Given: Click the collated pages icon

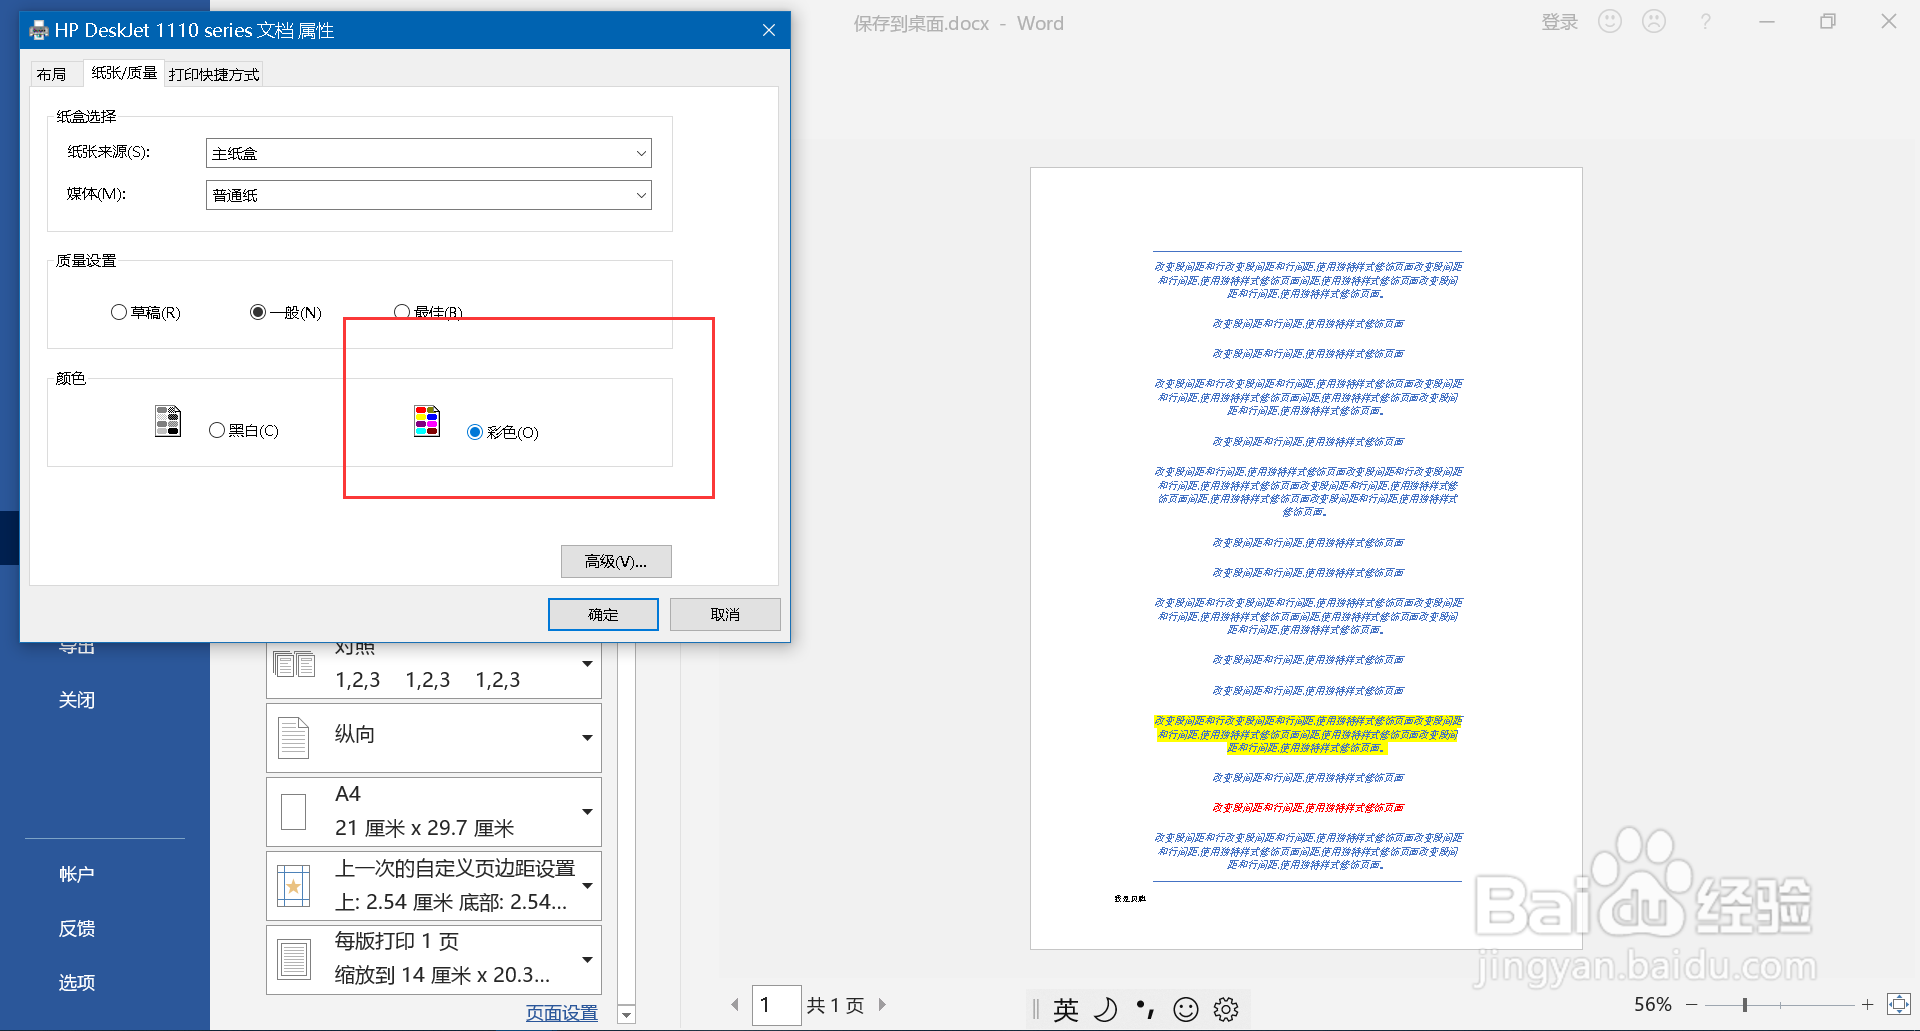Looking at the screenshot, I should (294, 664).
